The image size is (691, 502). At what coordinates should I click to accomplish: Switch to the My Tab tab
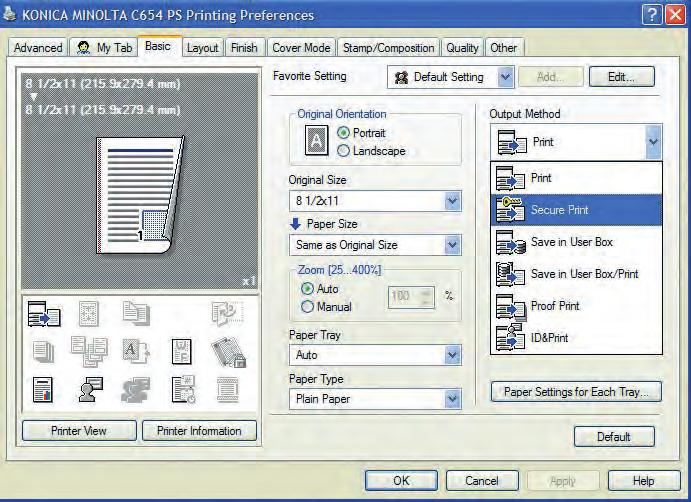pos(104,48)
